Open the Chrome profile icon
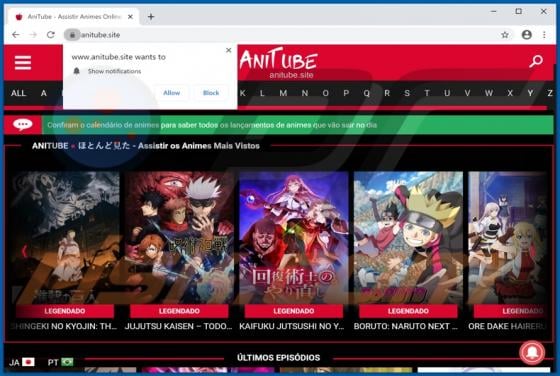 (526, 35)
